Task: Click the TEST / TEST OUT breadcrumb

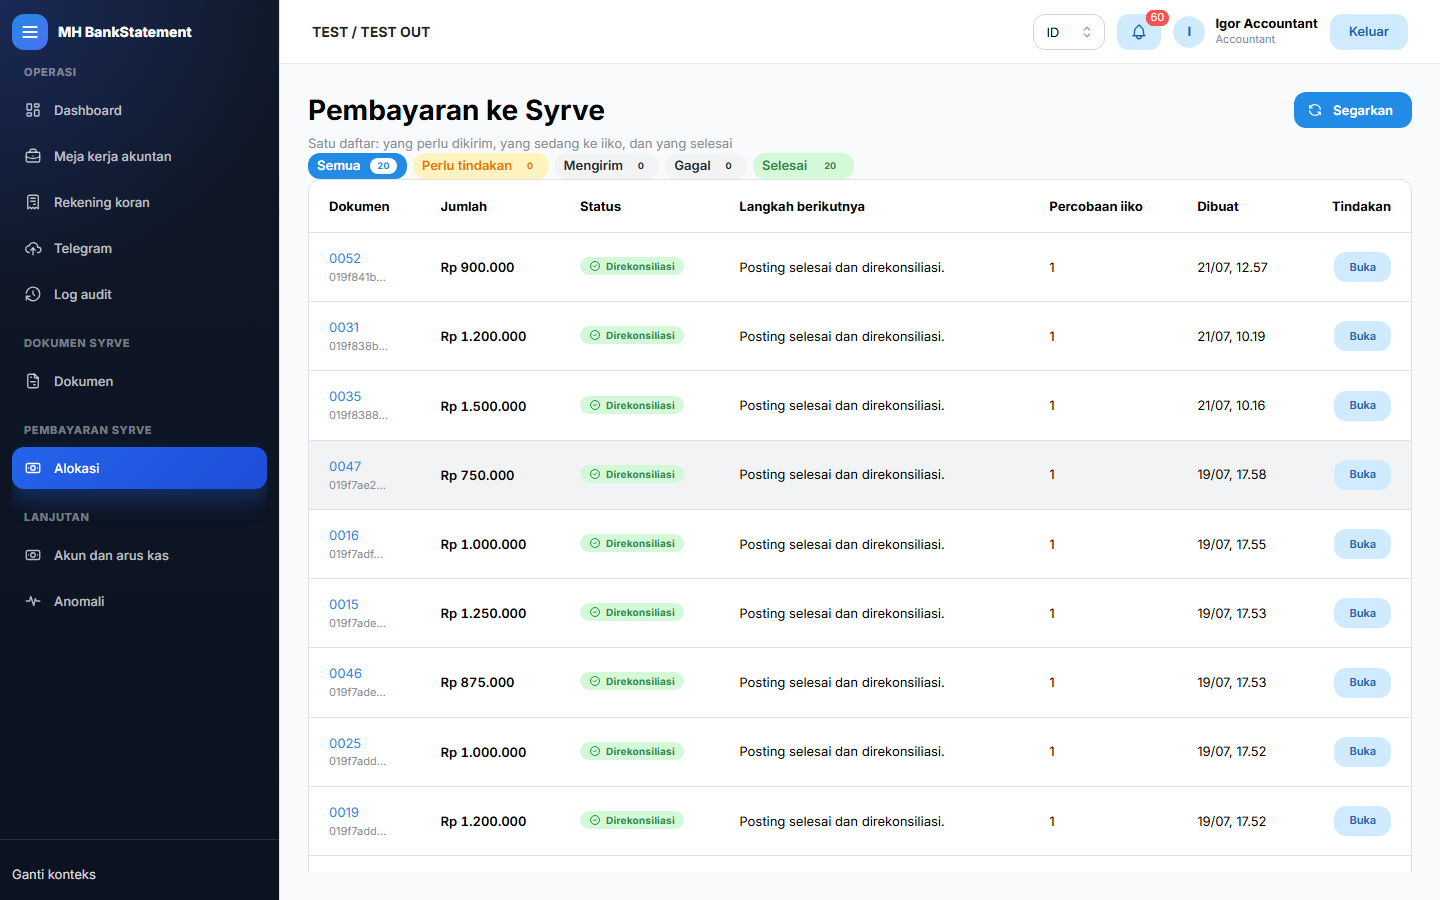Action: [x=371, y=32]
